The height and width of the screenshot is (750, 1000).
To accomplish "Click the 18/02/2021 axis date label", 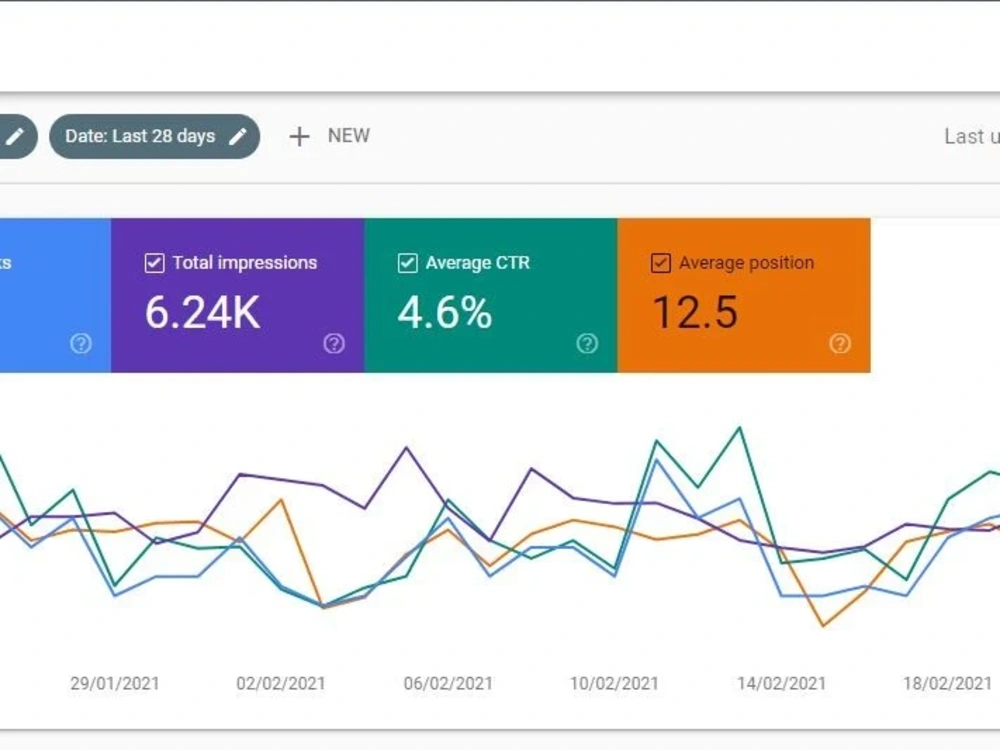I will [948, 684].
